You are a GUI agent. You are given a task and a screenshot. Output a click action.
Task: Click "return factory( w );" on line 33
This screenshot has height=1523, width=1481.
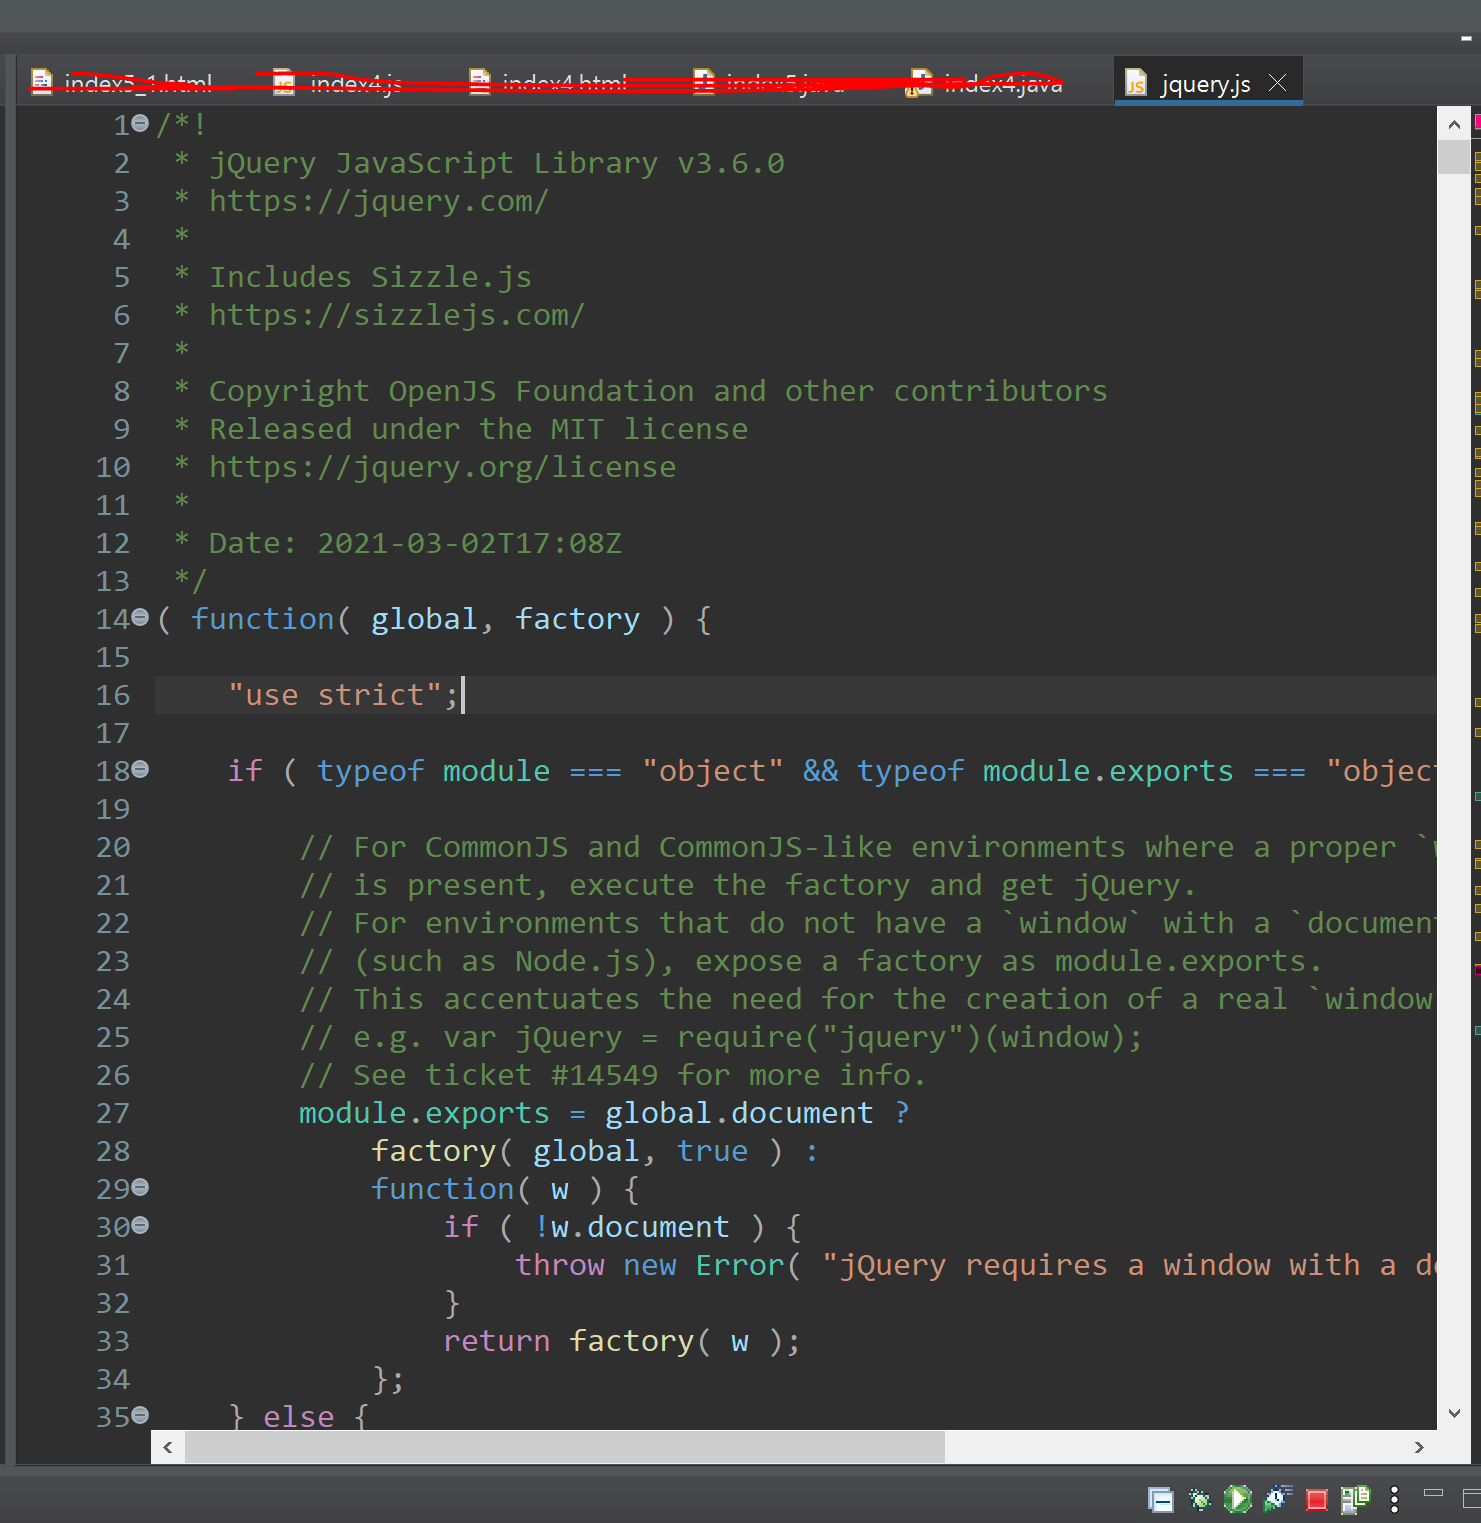[622, 1341]
